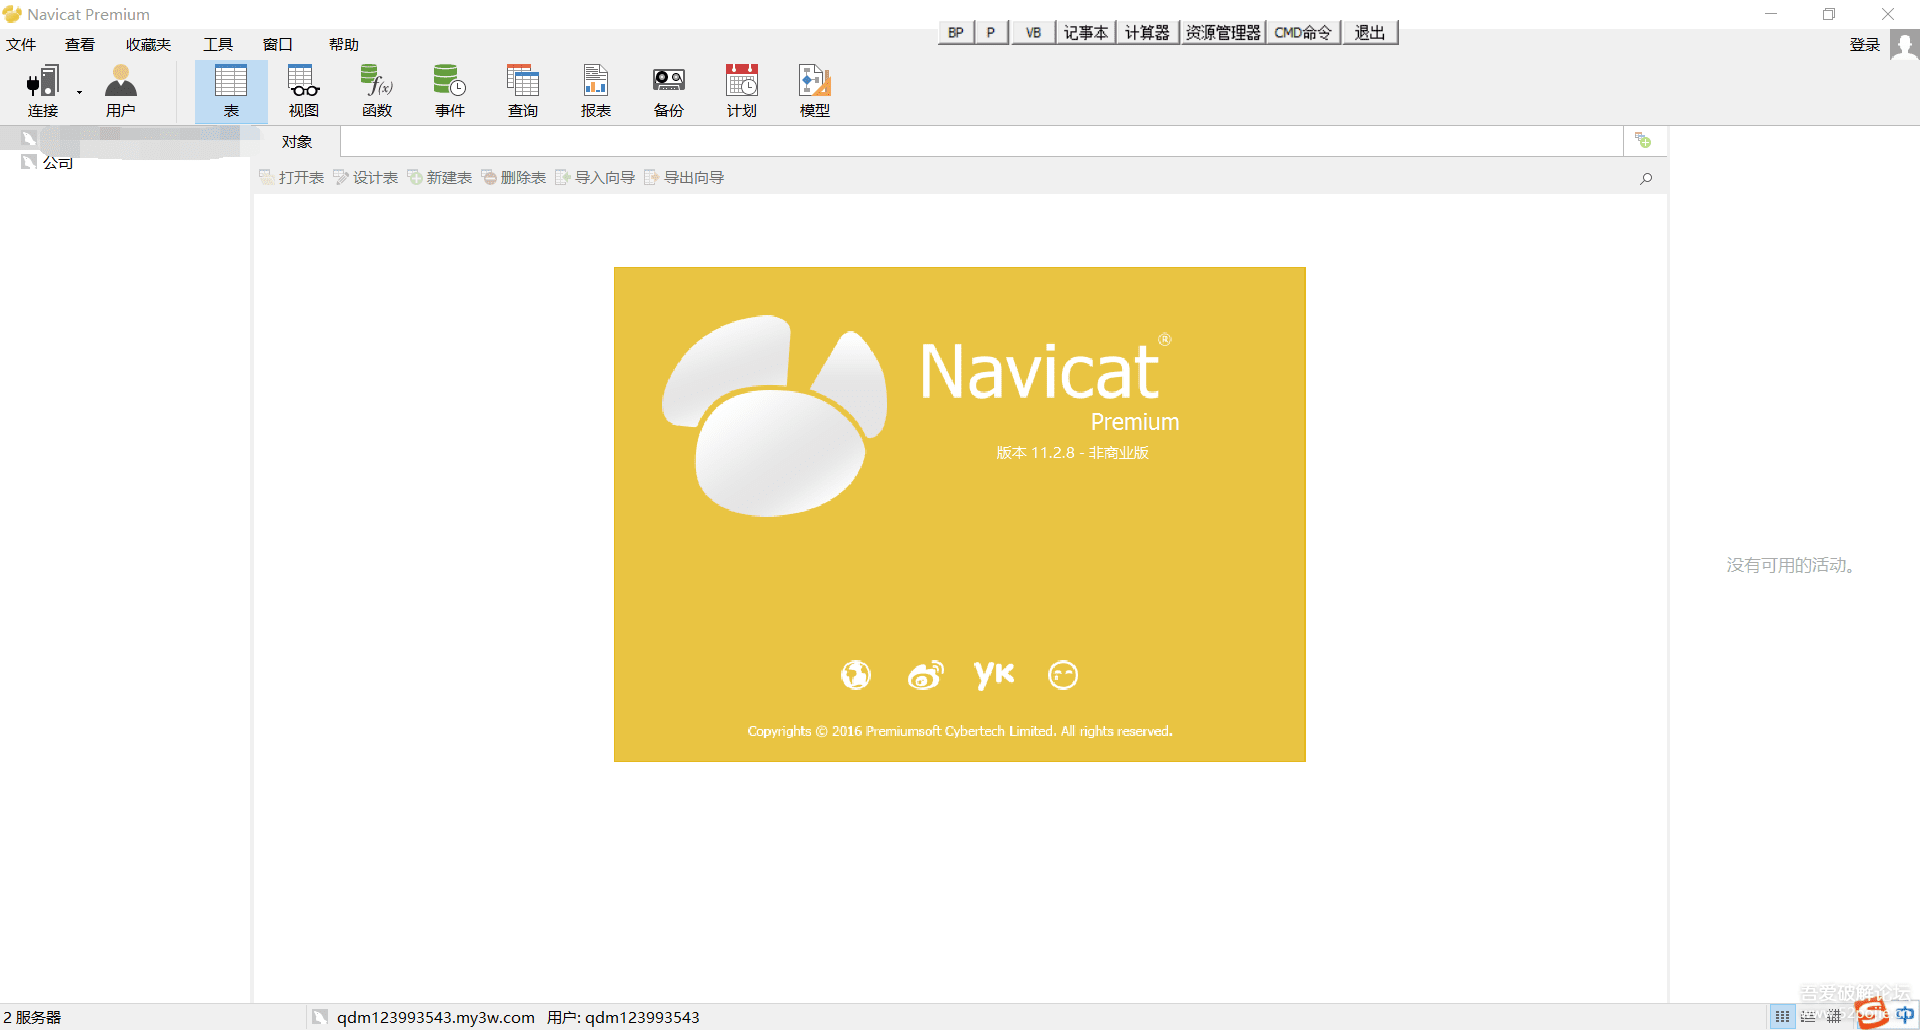Open the 收藏夹 menu
Image resolution: width=1920 pixels, height=1030 pixels.
148,44
